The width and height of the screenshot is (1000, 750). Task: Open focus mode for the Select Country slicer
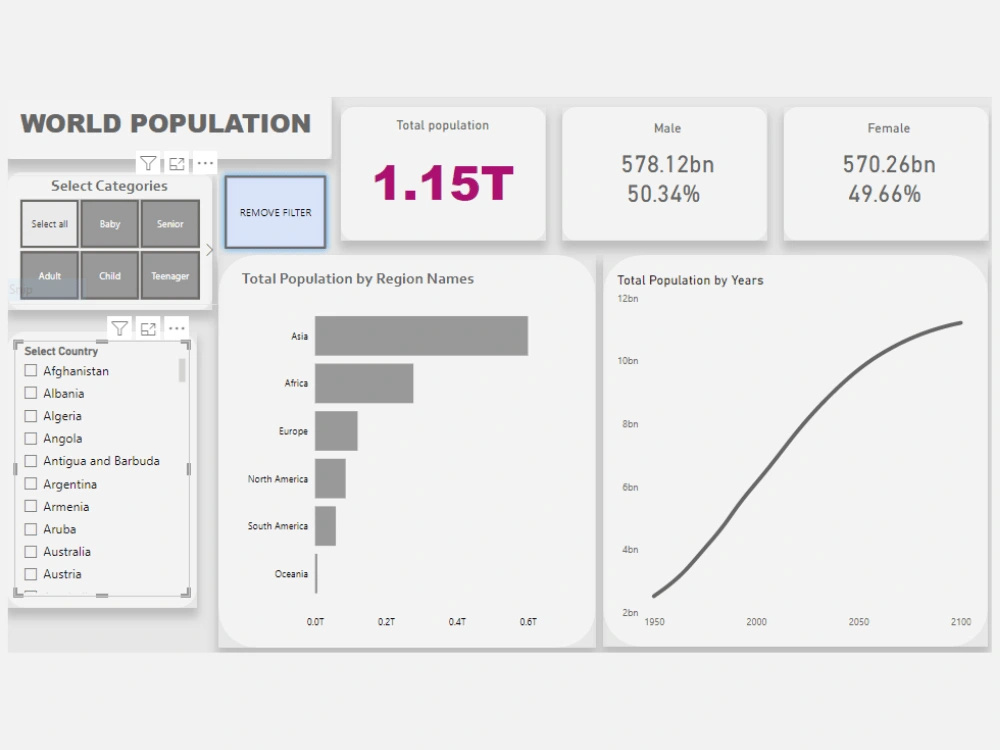point(148,327)
